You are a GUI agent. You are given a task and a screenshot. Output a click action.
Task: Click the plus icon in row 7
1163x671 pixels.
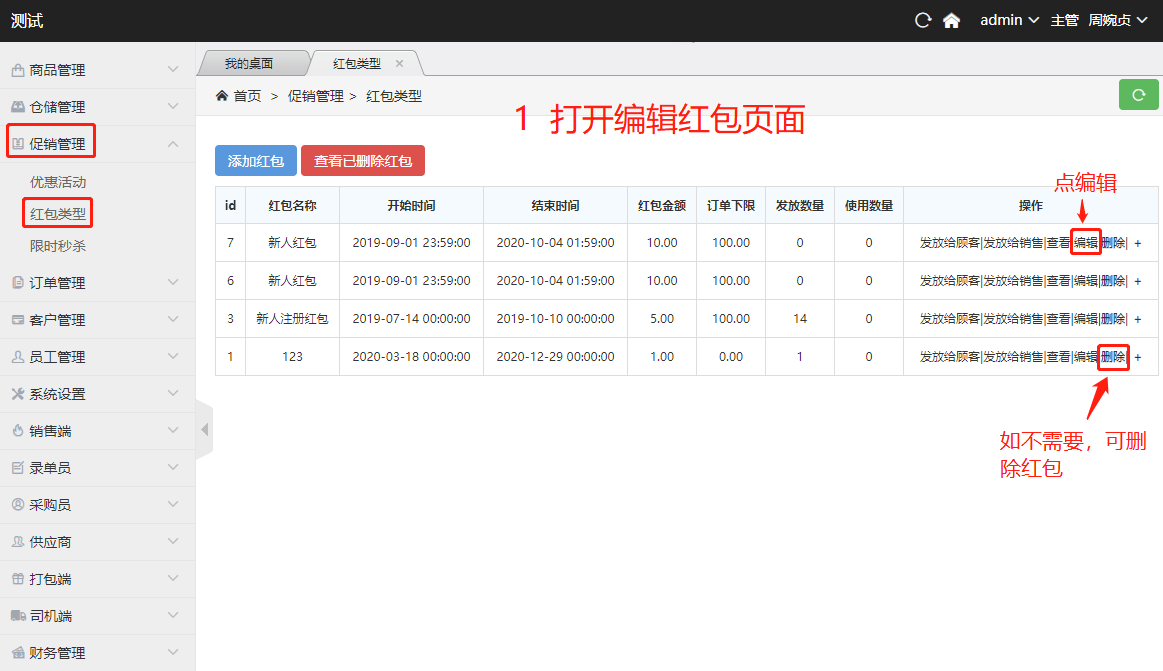pos(1137,243)
